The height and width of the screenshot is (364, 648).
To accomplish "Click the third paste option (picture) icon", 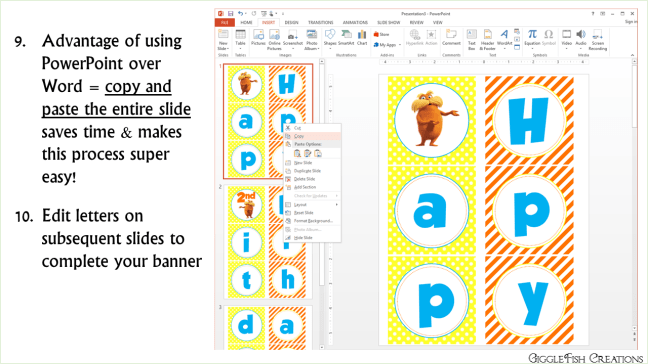I will pos(318,154).
